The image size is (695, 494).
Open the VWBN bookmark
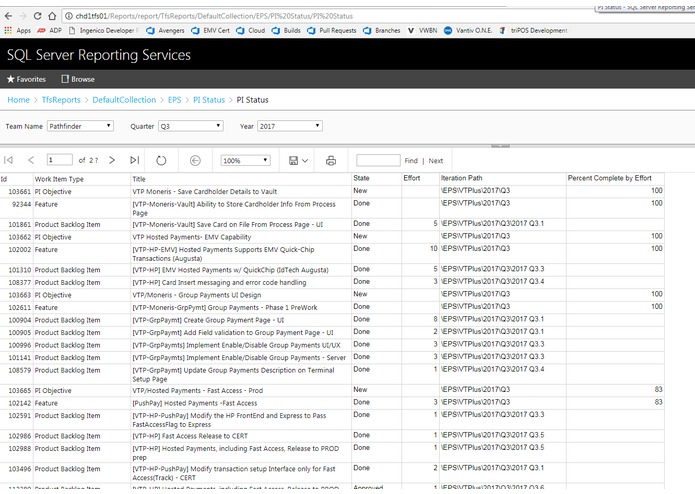(x=422, y=31)
